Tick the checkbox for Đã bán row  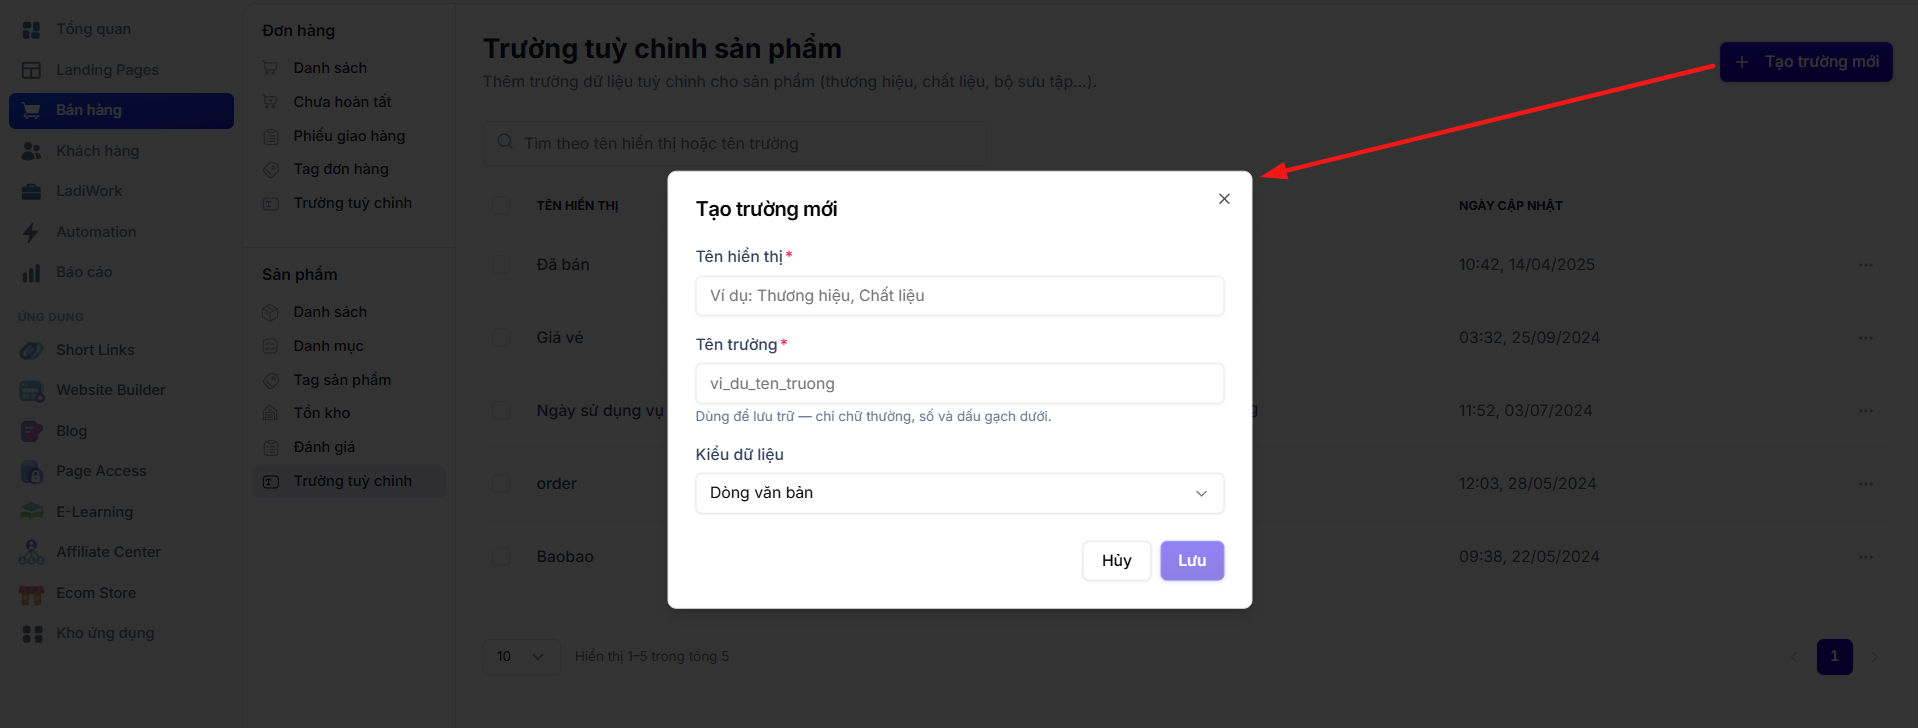501,265
